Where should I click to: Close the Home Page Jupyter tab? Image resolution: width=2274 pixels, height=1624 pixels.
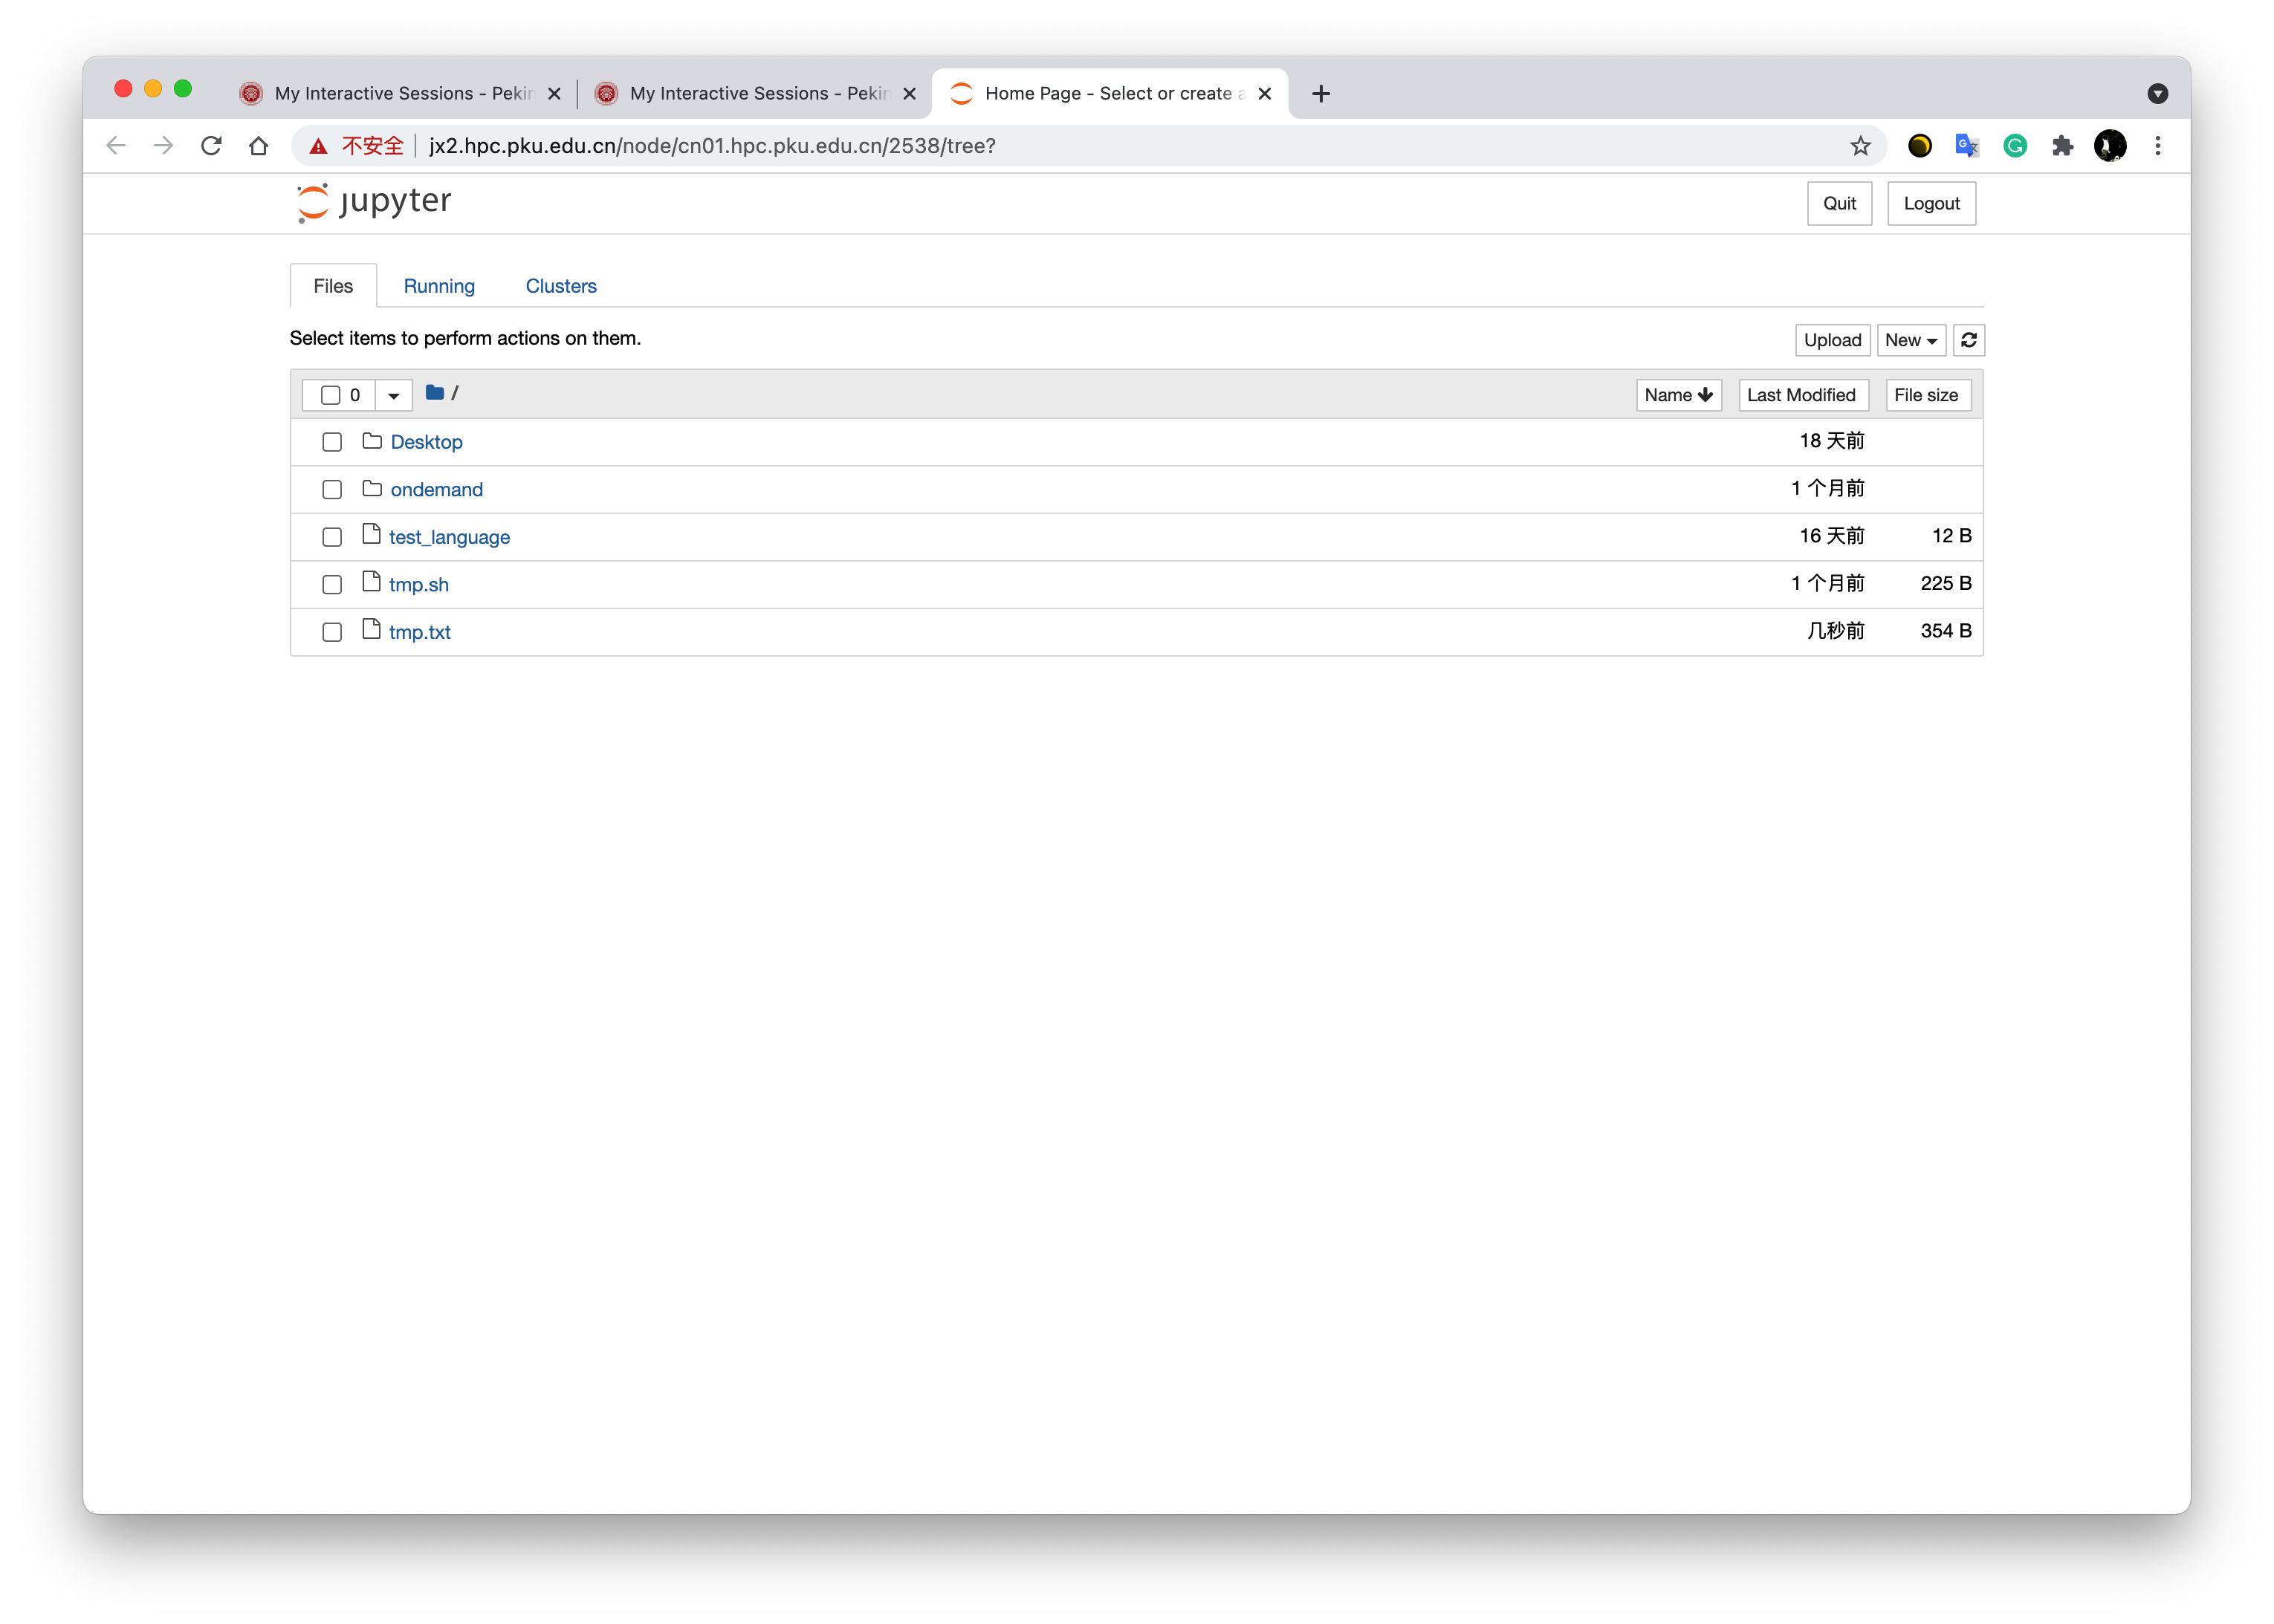[1264, 93]
